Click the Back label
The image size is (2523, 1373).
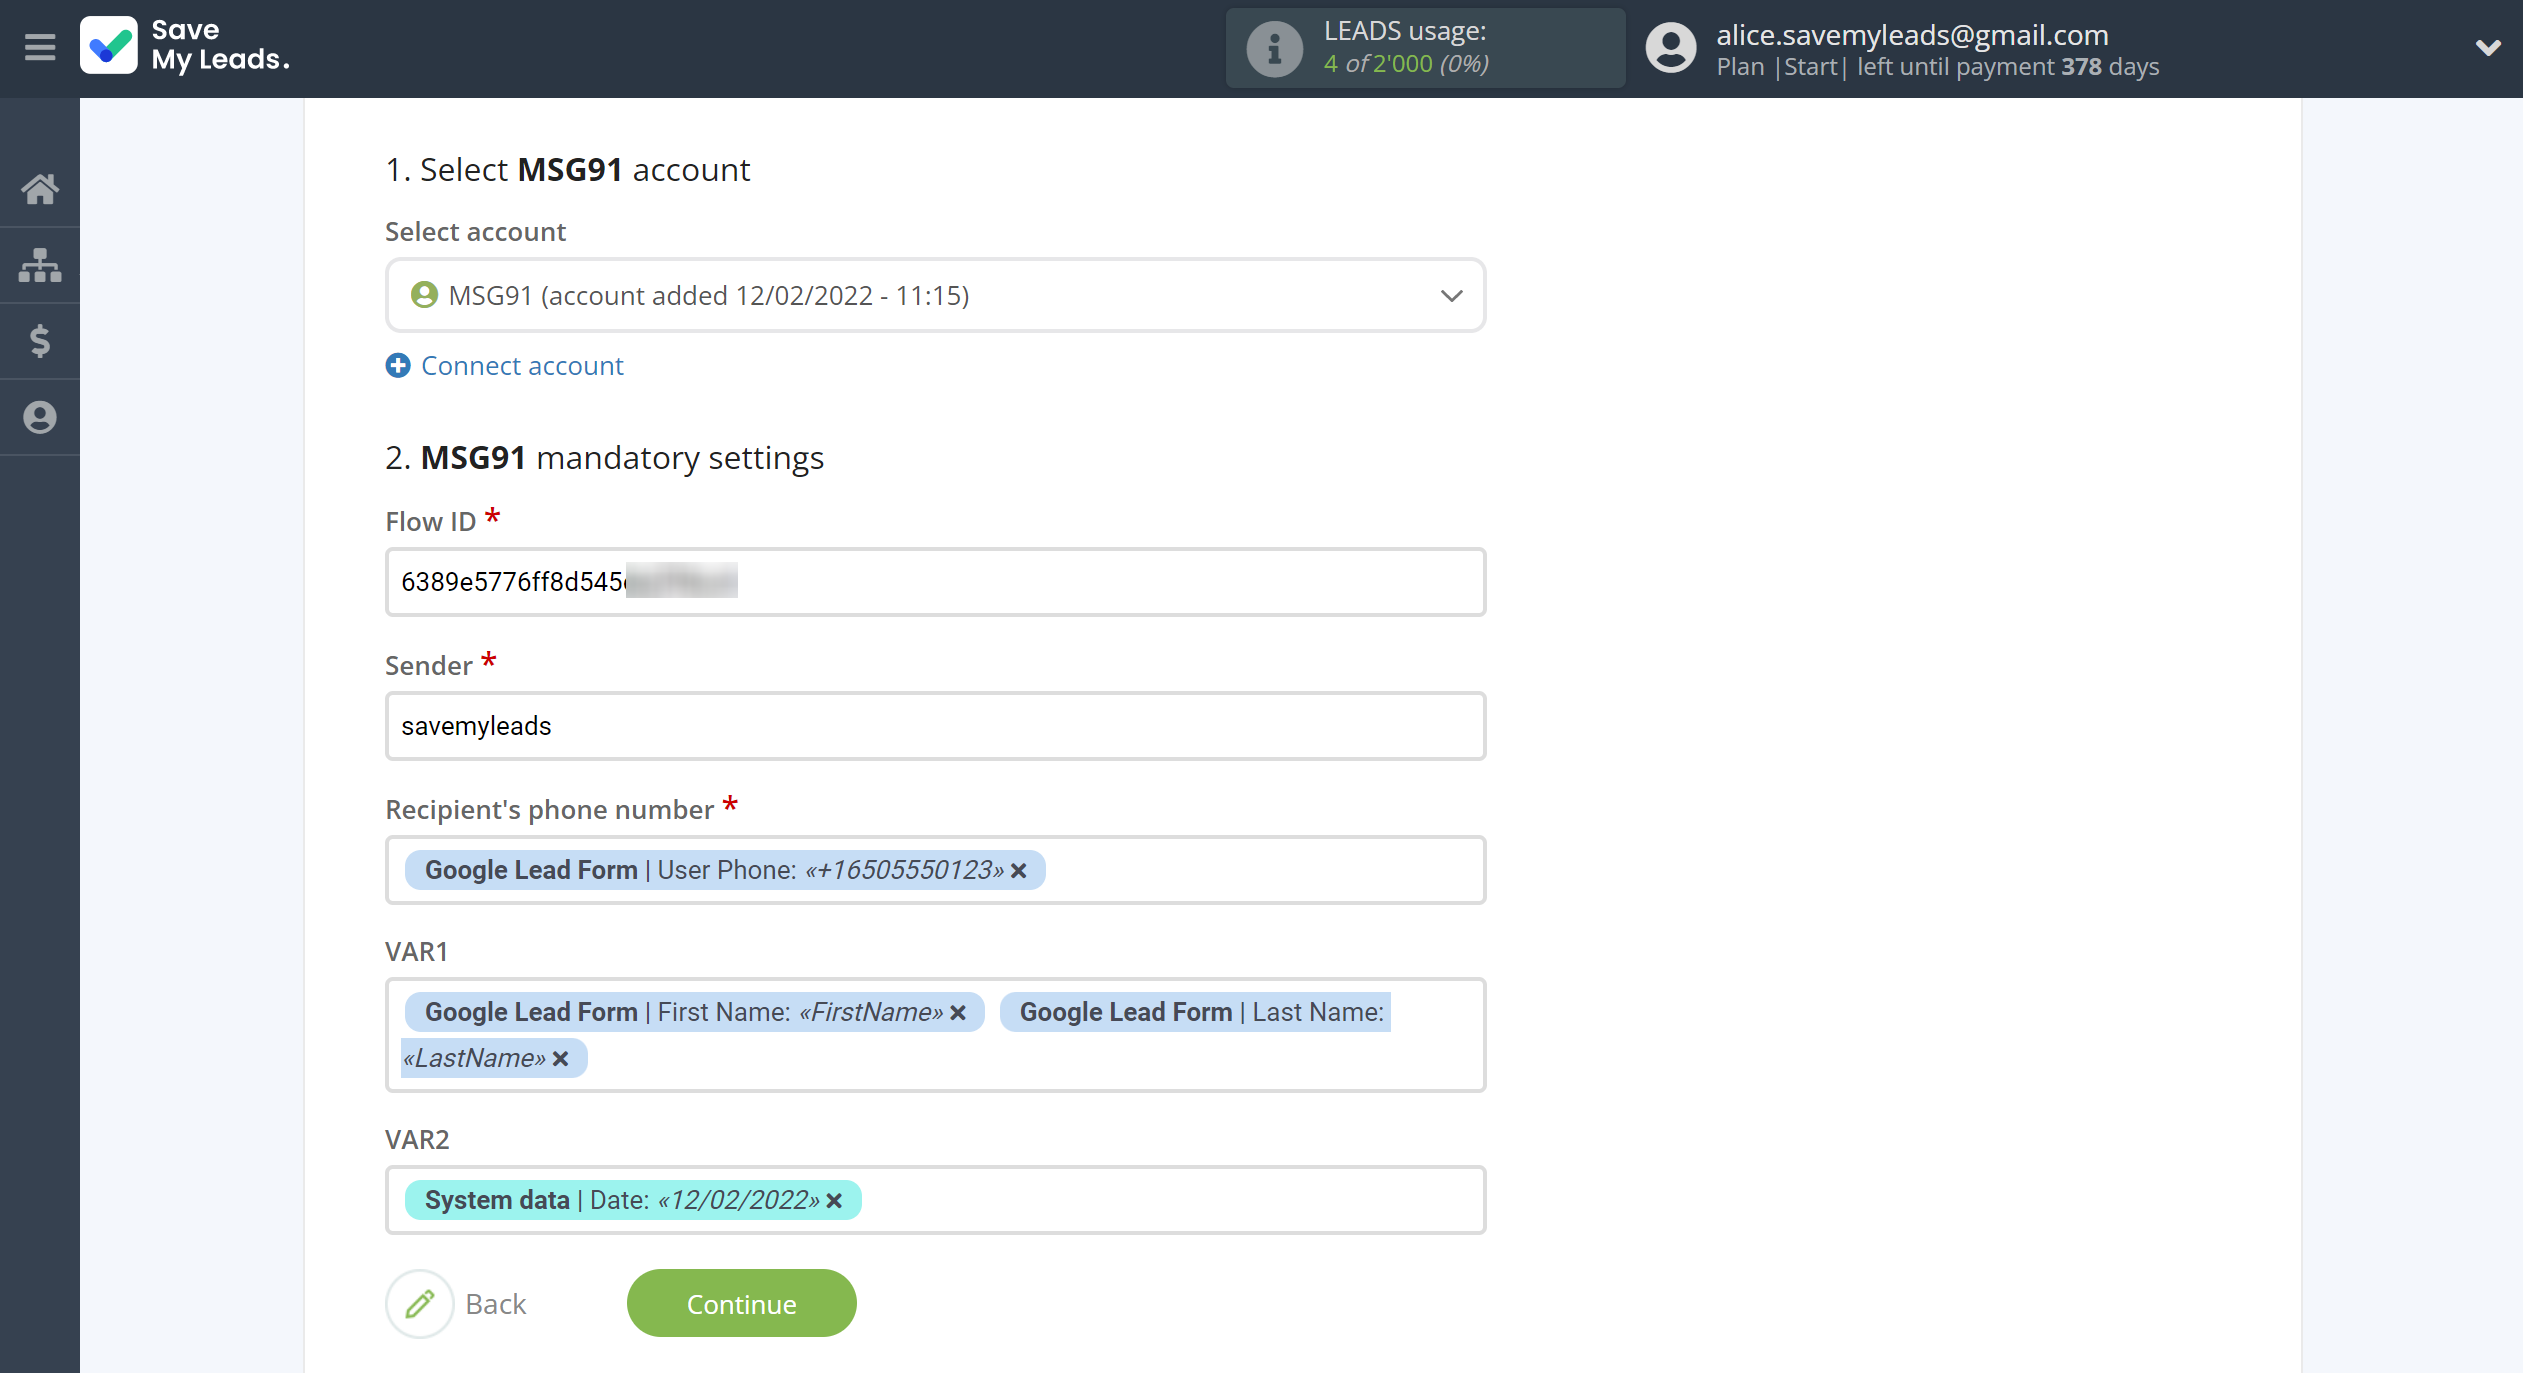point(496,1304)
